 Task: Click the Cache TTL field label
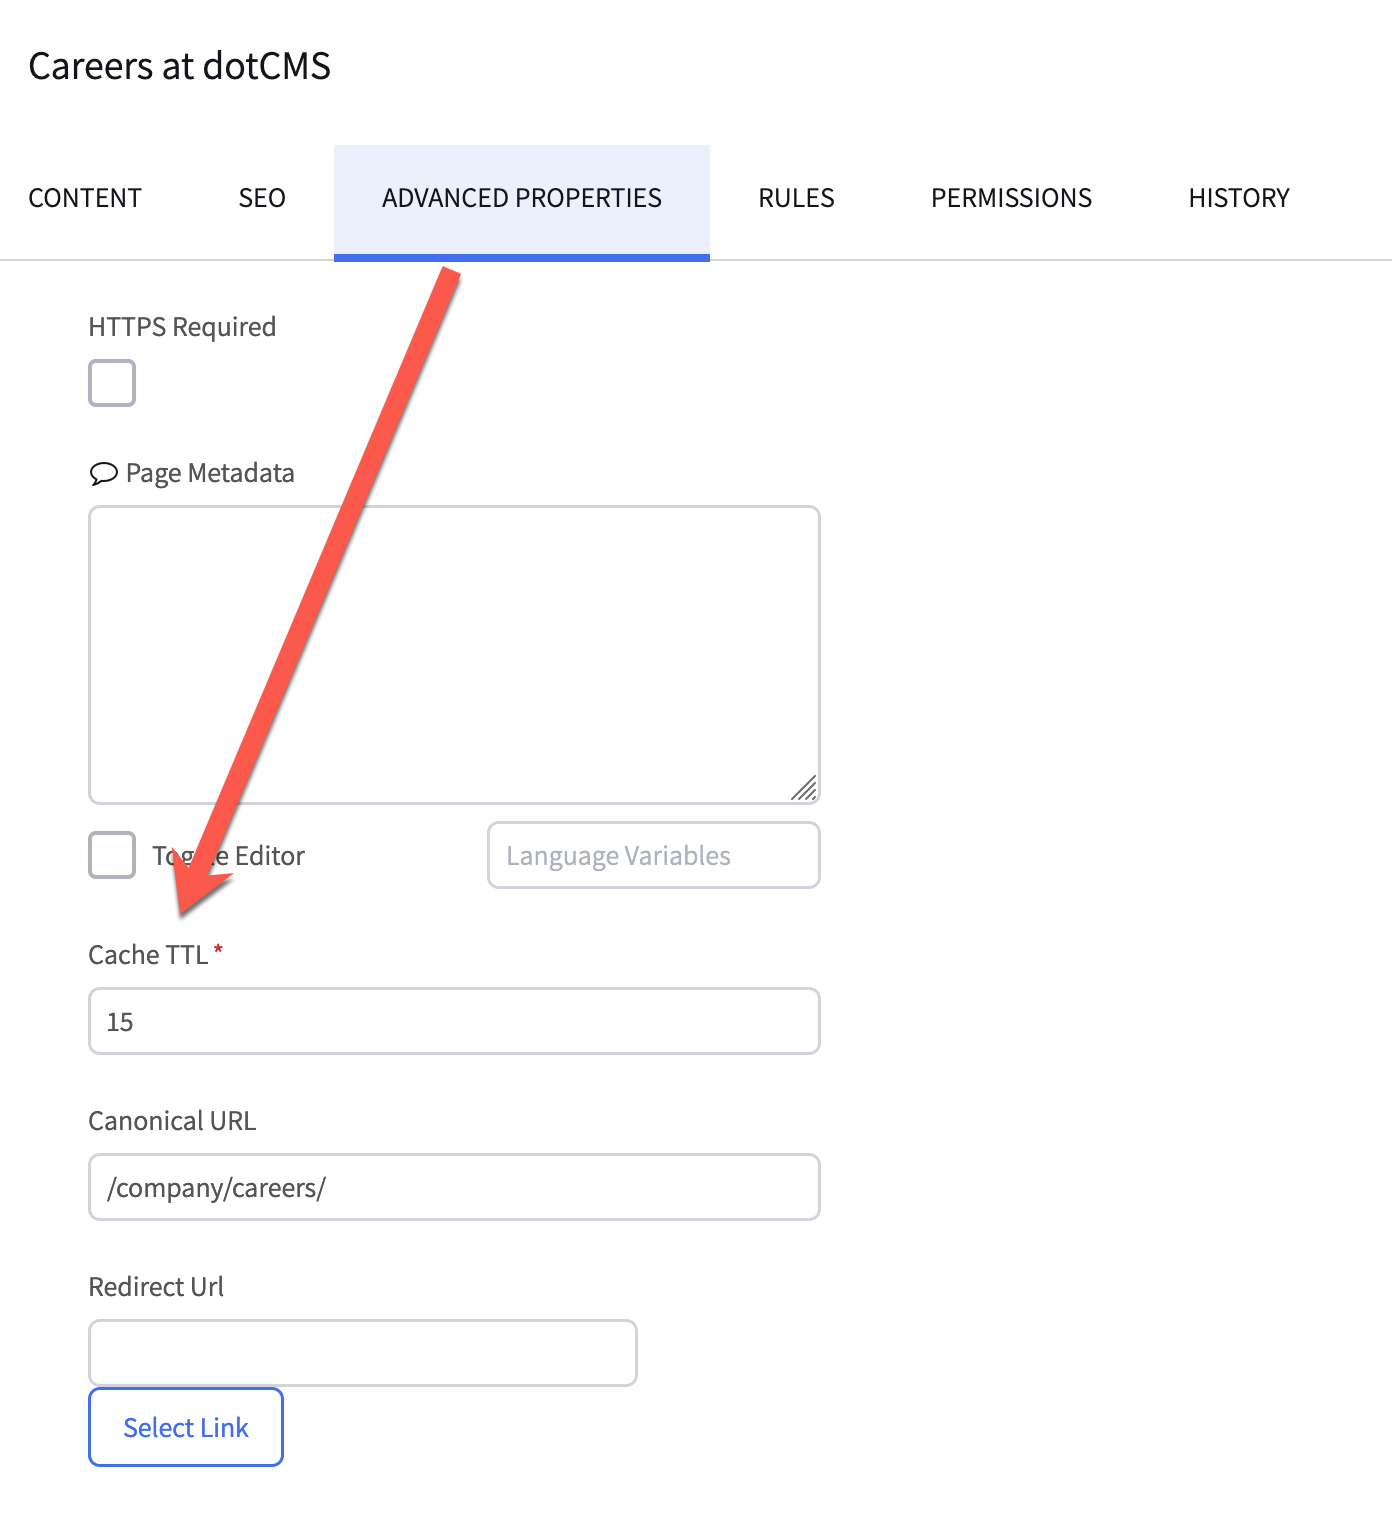(148, 955)
